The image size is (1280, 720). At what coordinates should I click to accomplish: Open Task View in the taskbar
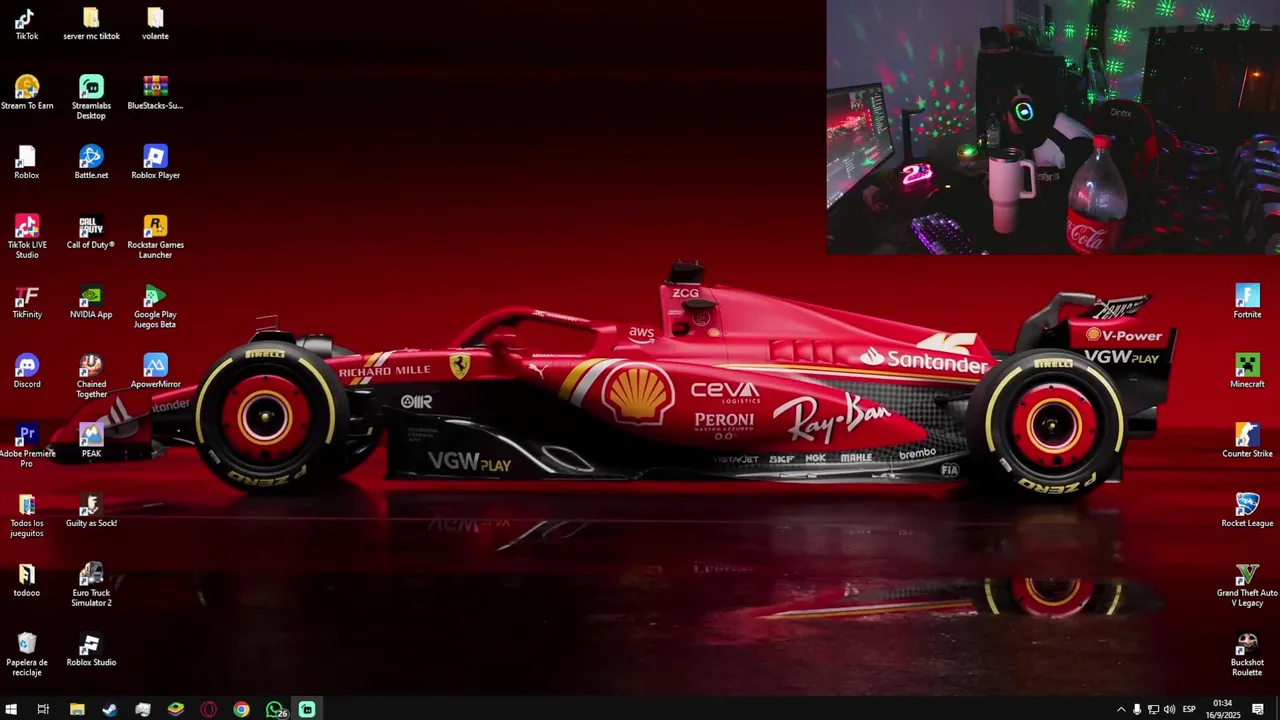43,709
